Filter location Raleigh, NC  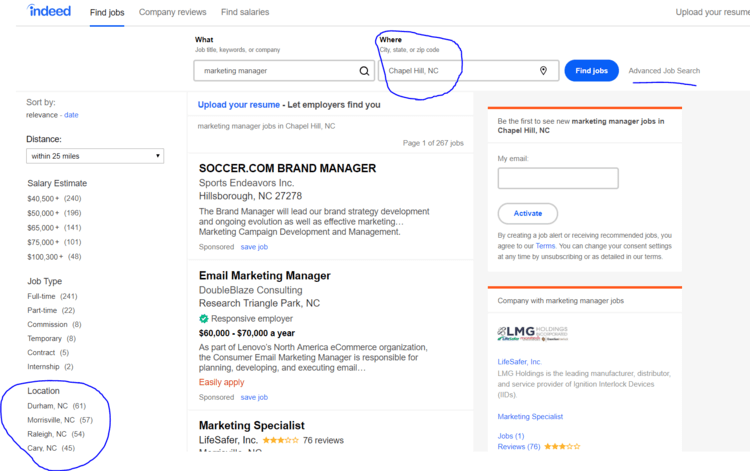pos(56,434)
